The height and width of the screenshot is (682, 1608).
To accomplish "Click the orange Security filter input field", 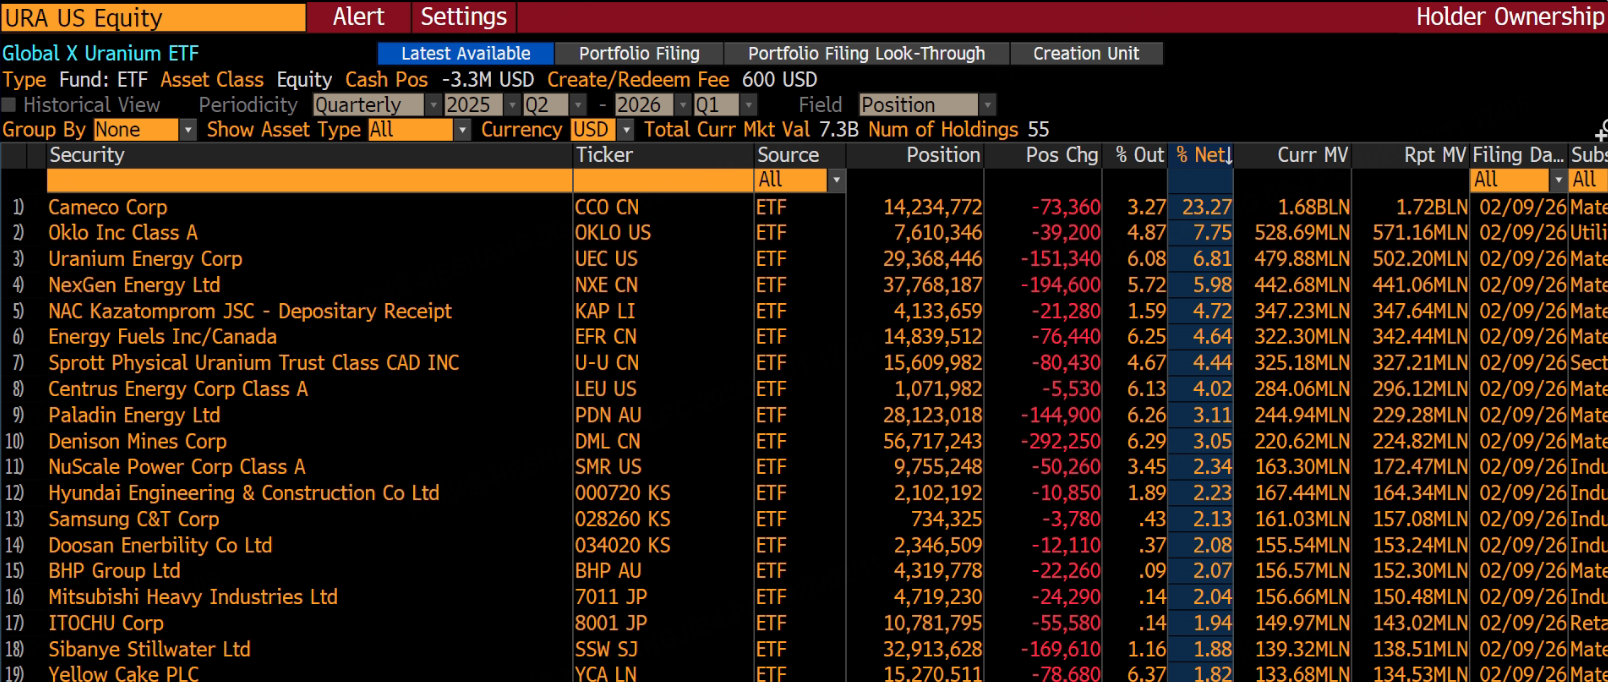I will [309, 180].
